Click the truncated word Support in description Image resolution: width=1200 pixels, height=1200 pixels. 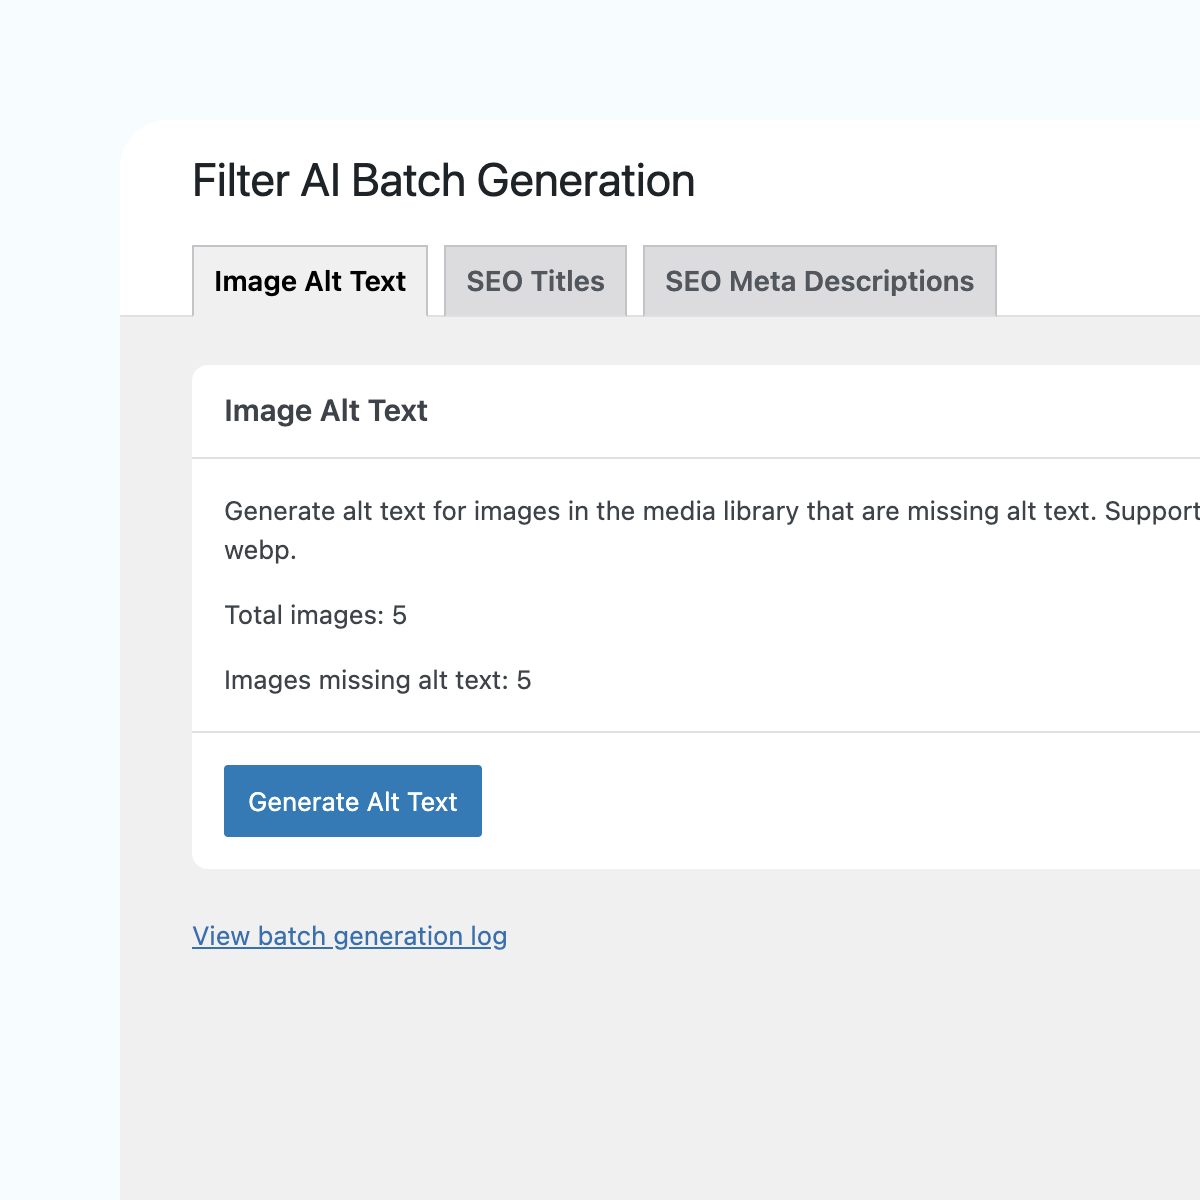coord(1151,511)
